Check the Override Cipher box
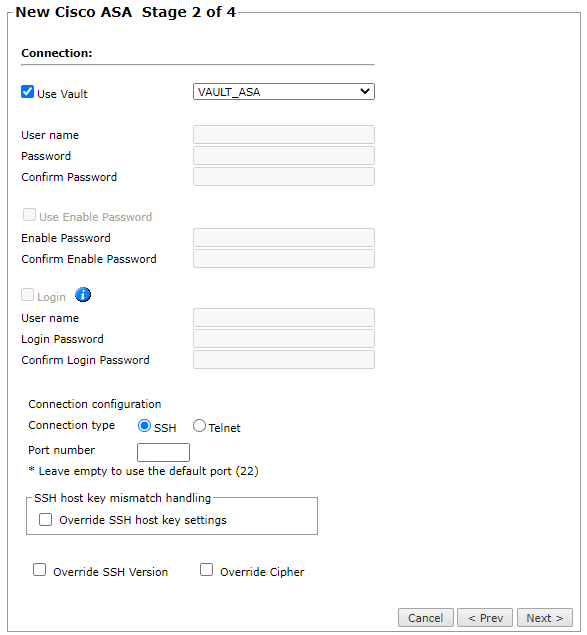 [207, 570]
